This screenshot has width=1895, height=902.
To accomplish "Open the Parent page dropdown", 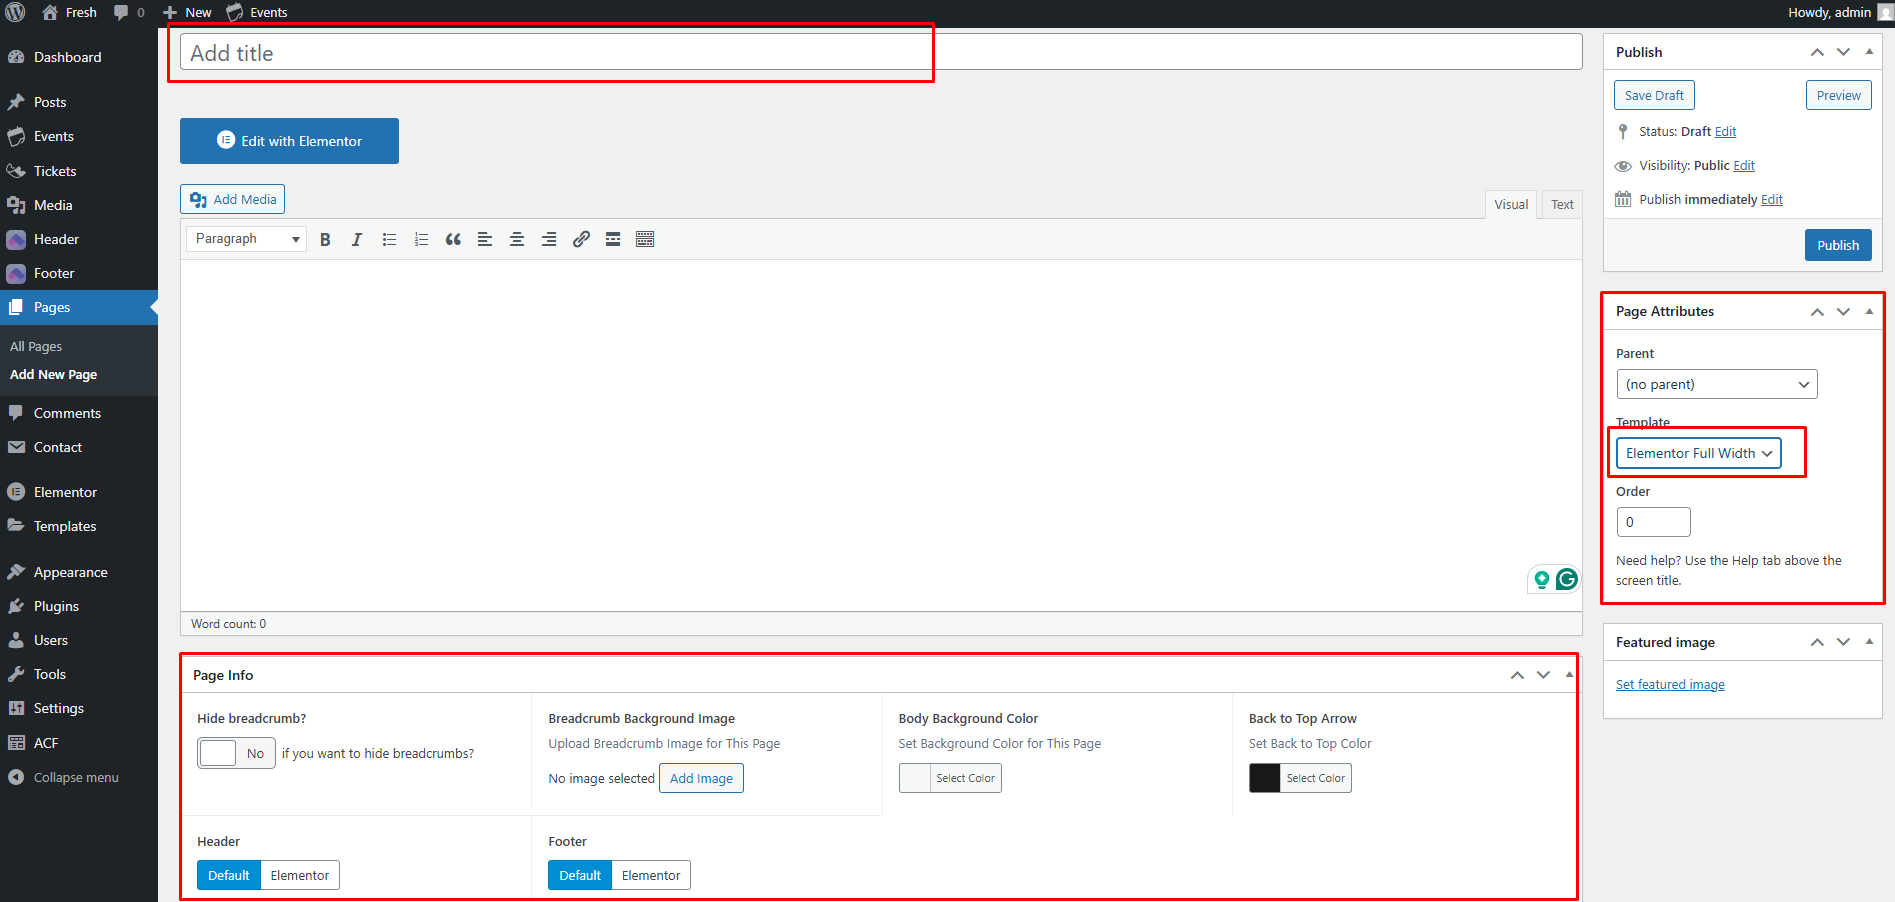I will 1717,384.
